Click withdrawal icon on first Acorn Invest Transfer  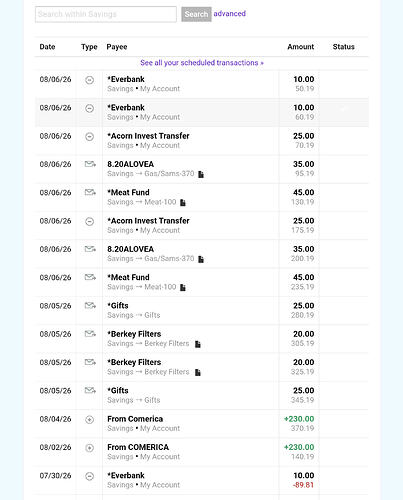pos(89,137)
